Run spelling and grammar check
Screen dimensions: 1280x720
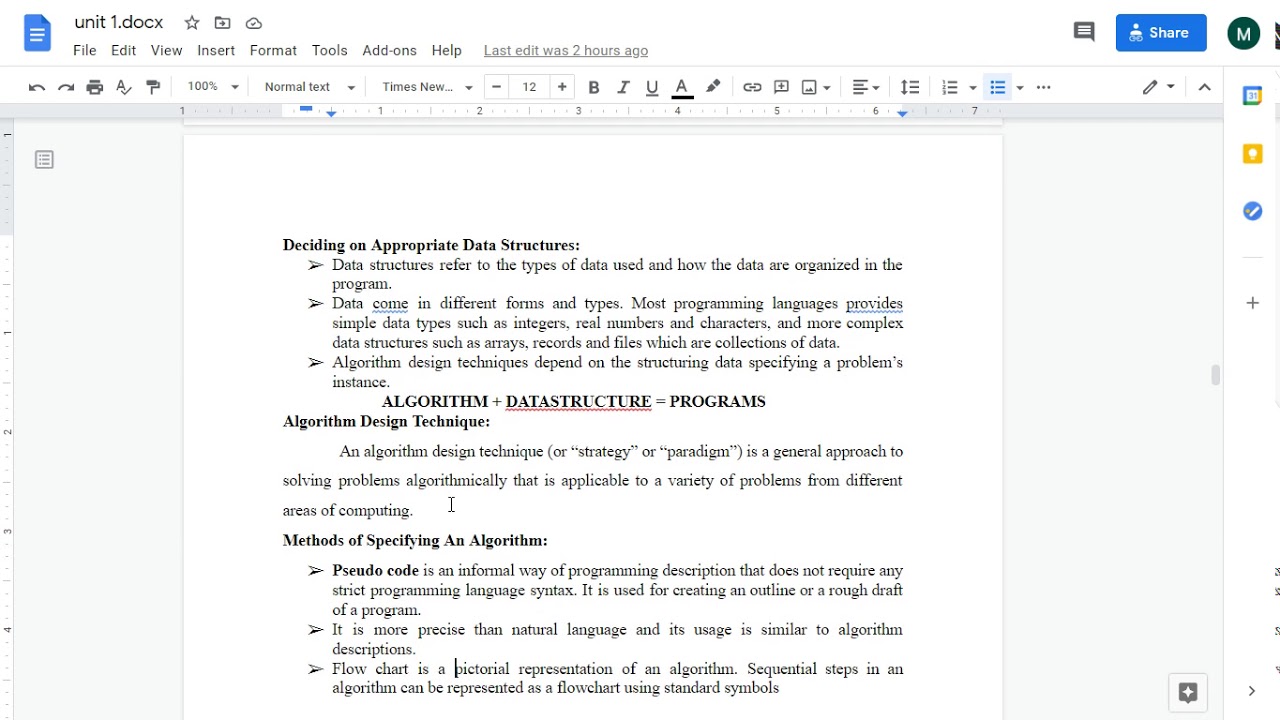pos(124,87)
